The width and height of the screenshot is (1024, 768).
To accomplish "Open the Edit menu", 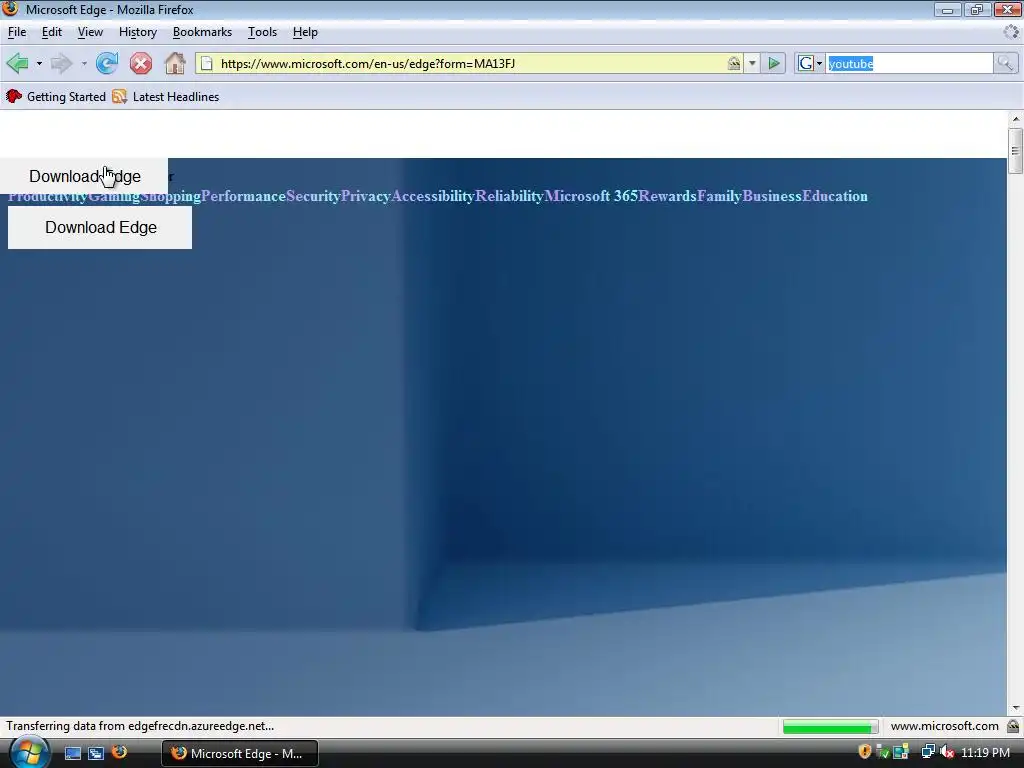I will click(52, 32).
